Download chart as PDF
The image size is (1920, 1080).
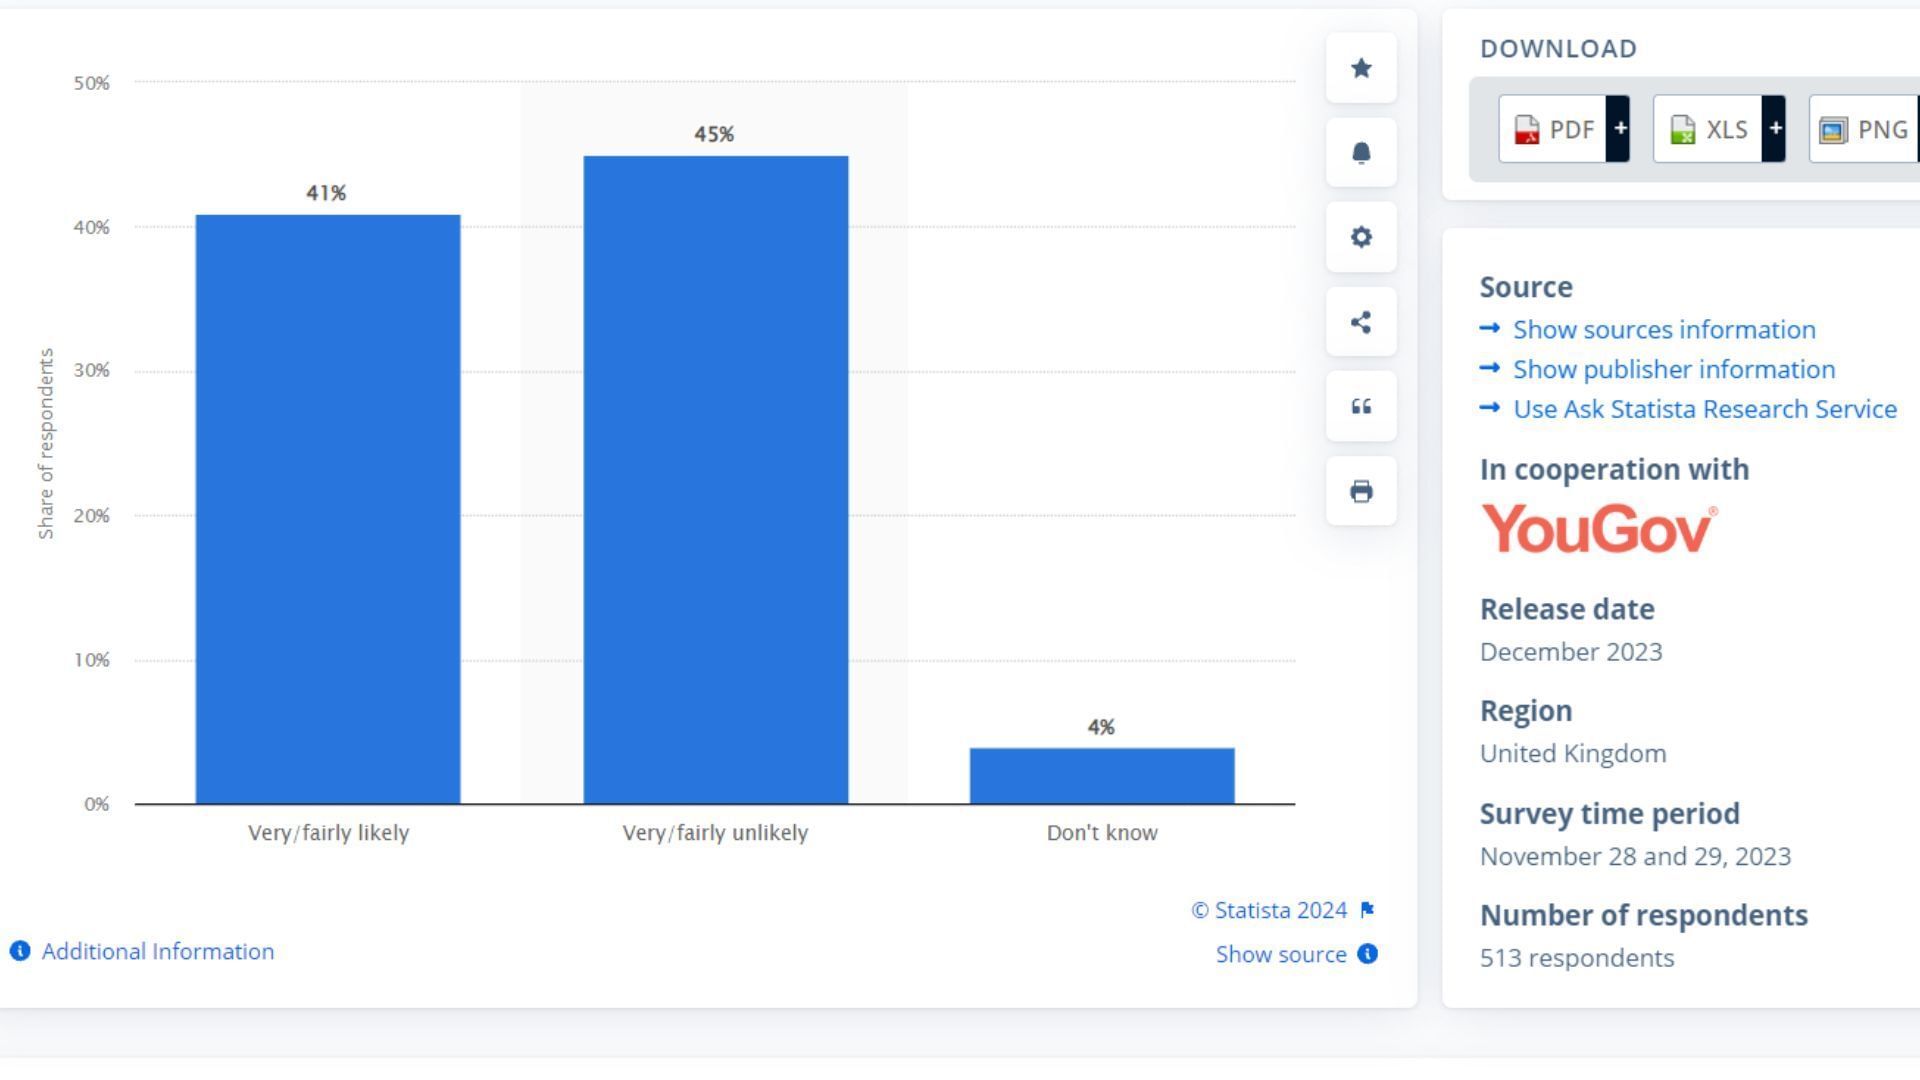(1554, 130)
